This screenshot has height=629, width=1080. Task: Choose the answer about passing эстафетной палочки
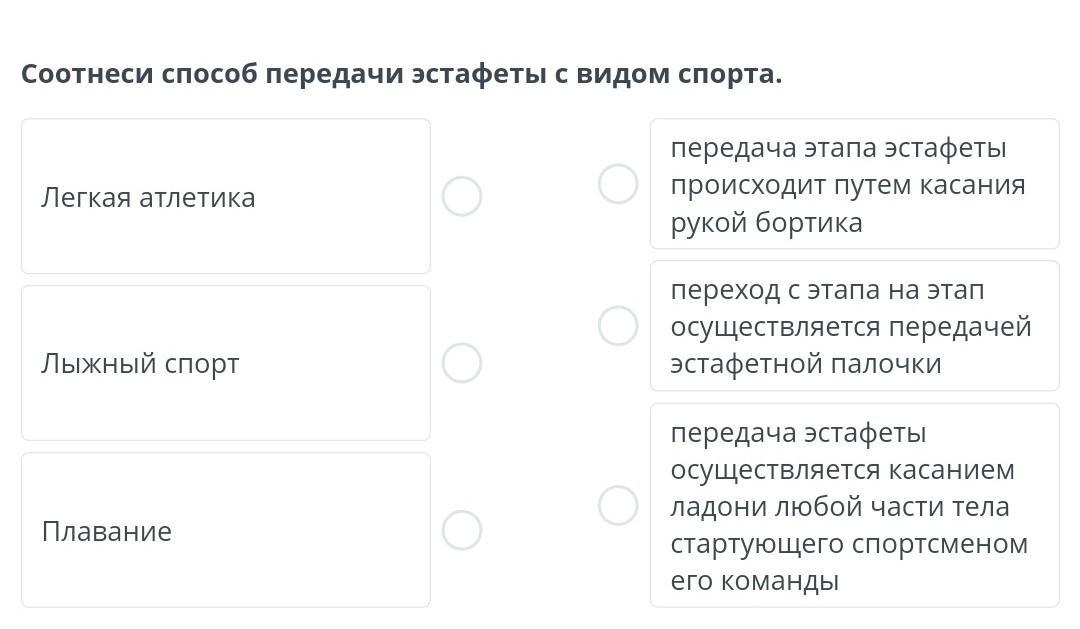[x=854, y=326]
